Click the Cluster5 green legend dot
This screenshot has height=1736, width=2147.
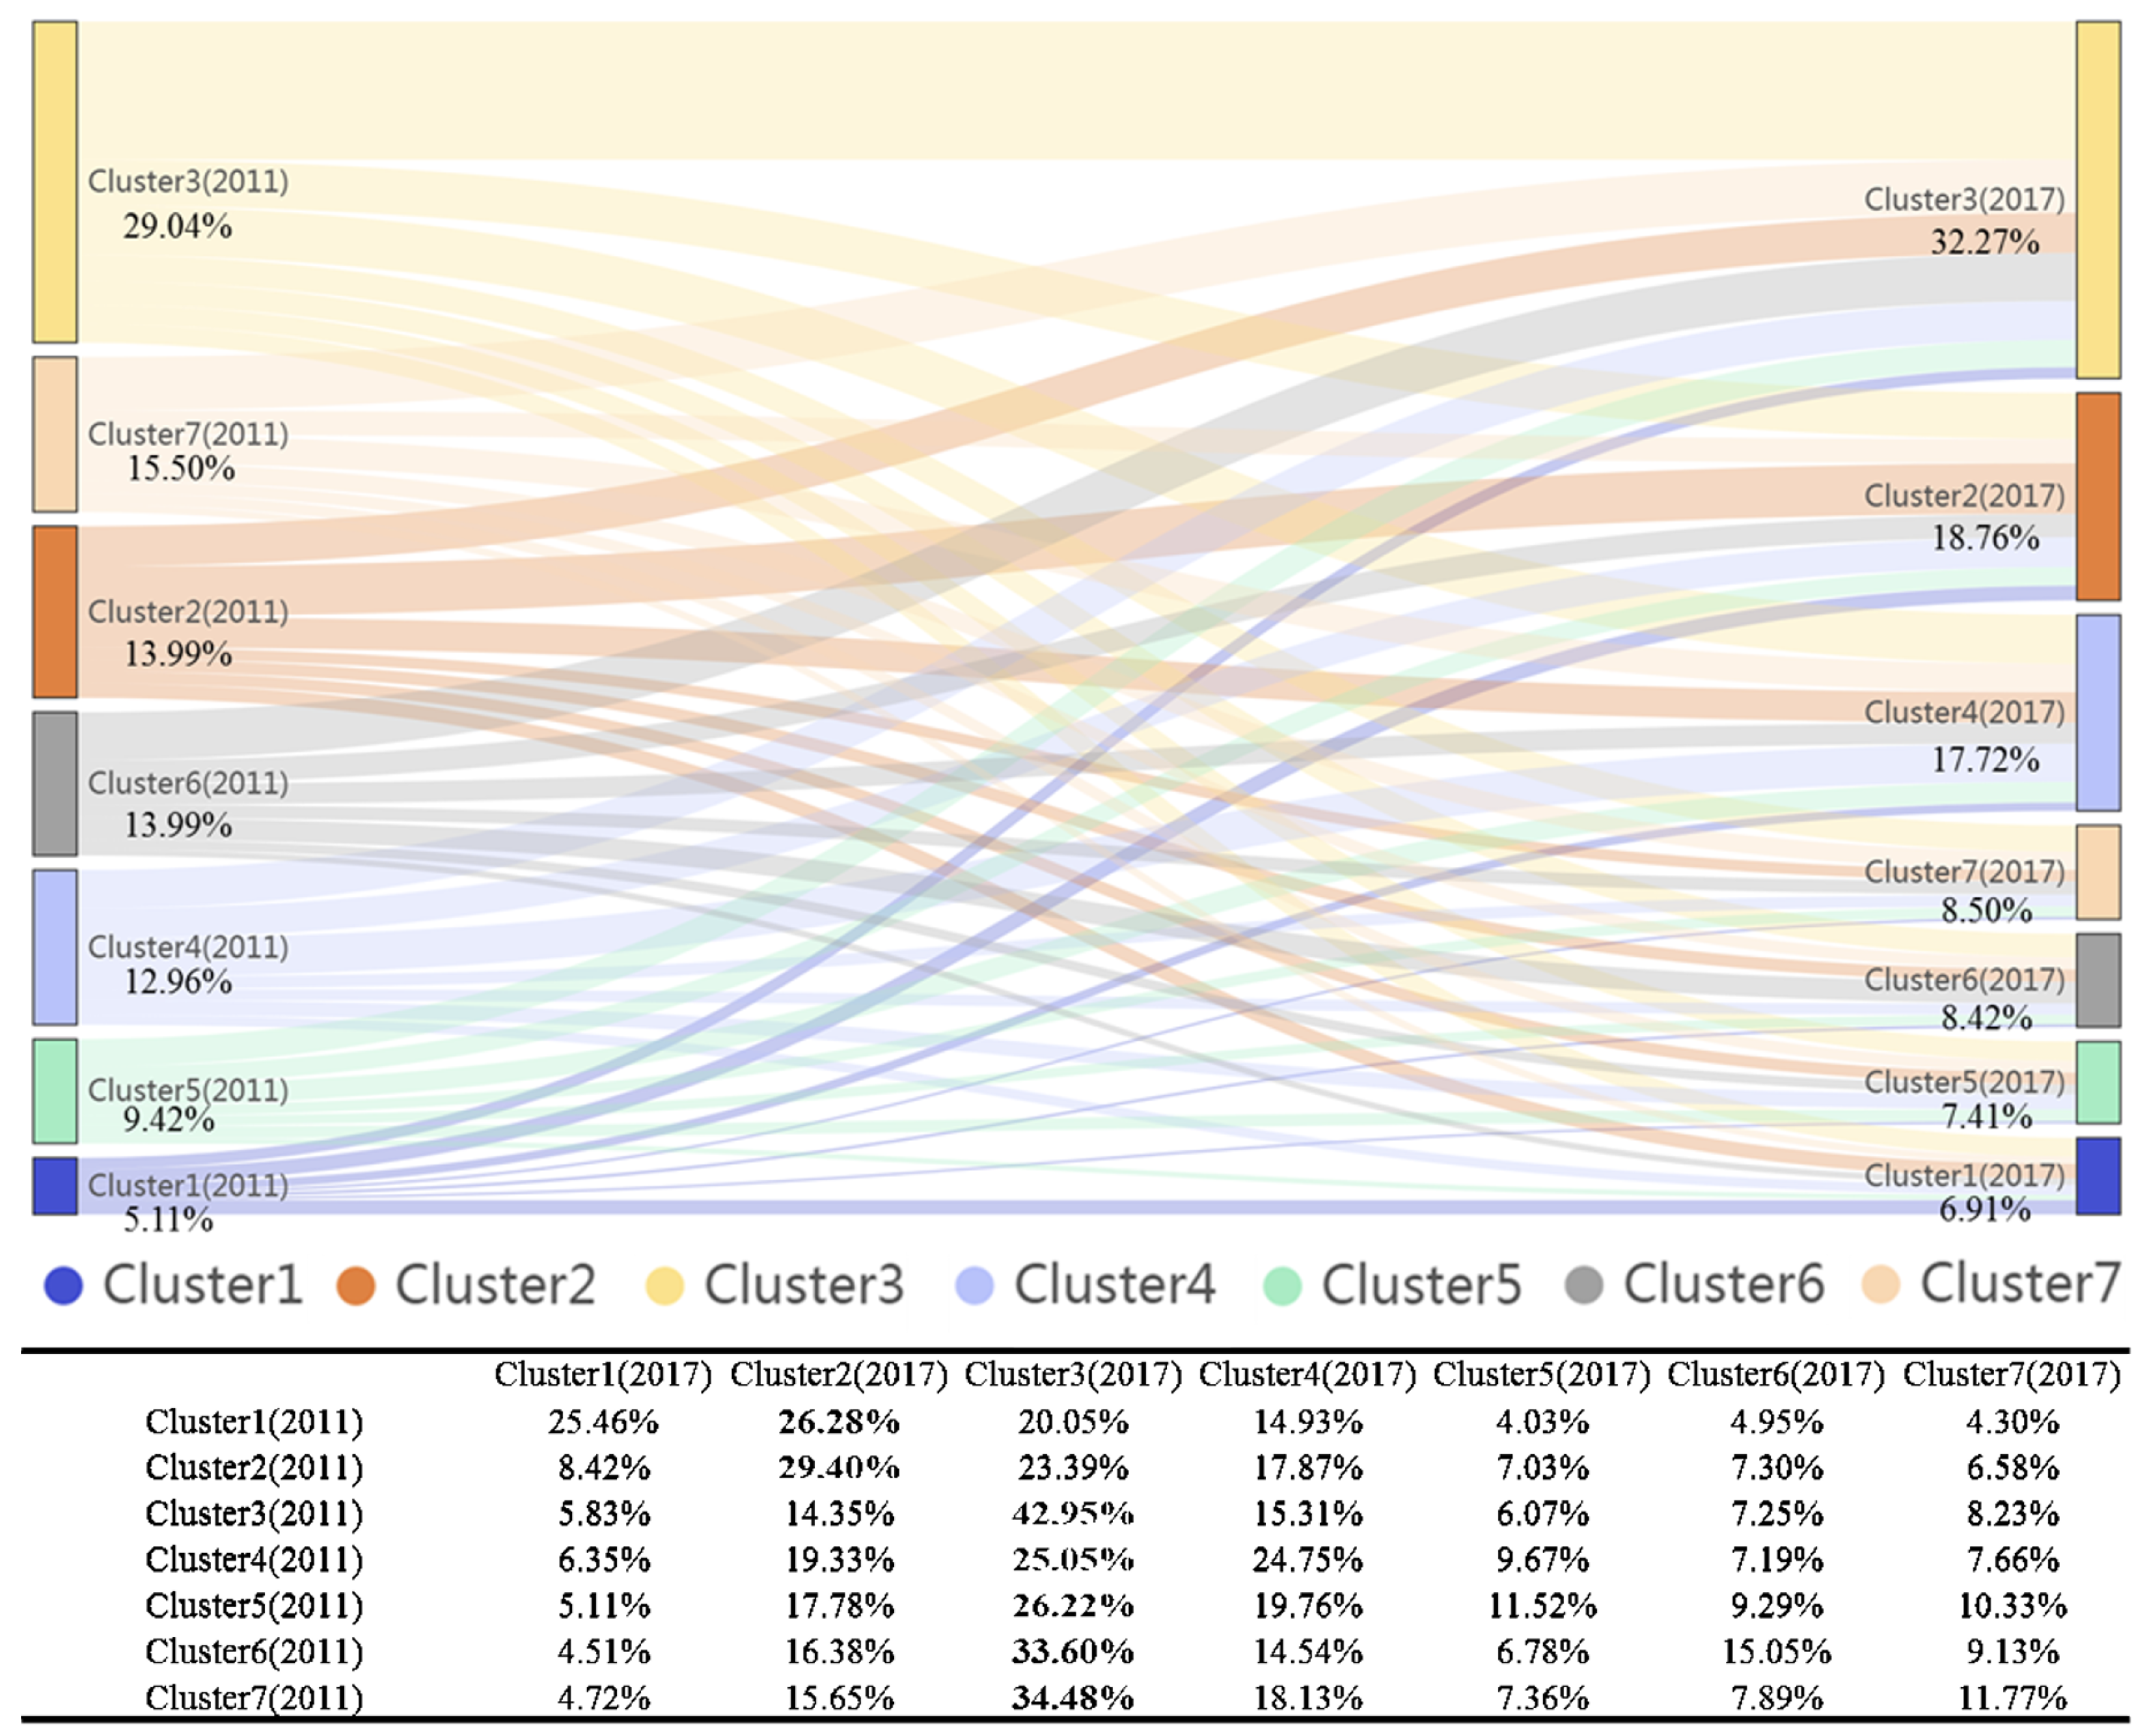pyautogui.click(x=1283, y=1285)
